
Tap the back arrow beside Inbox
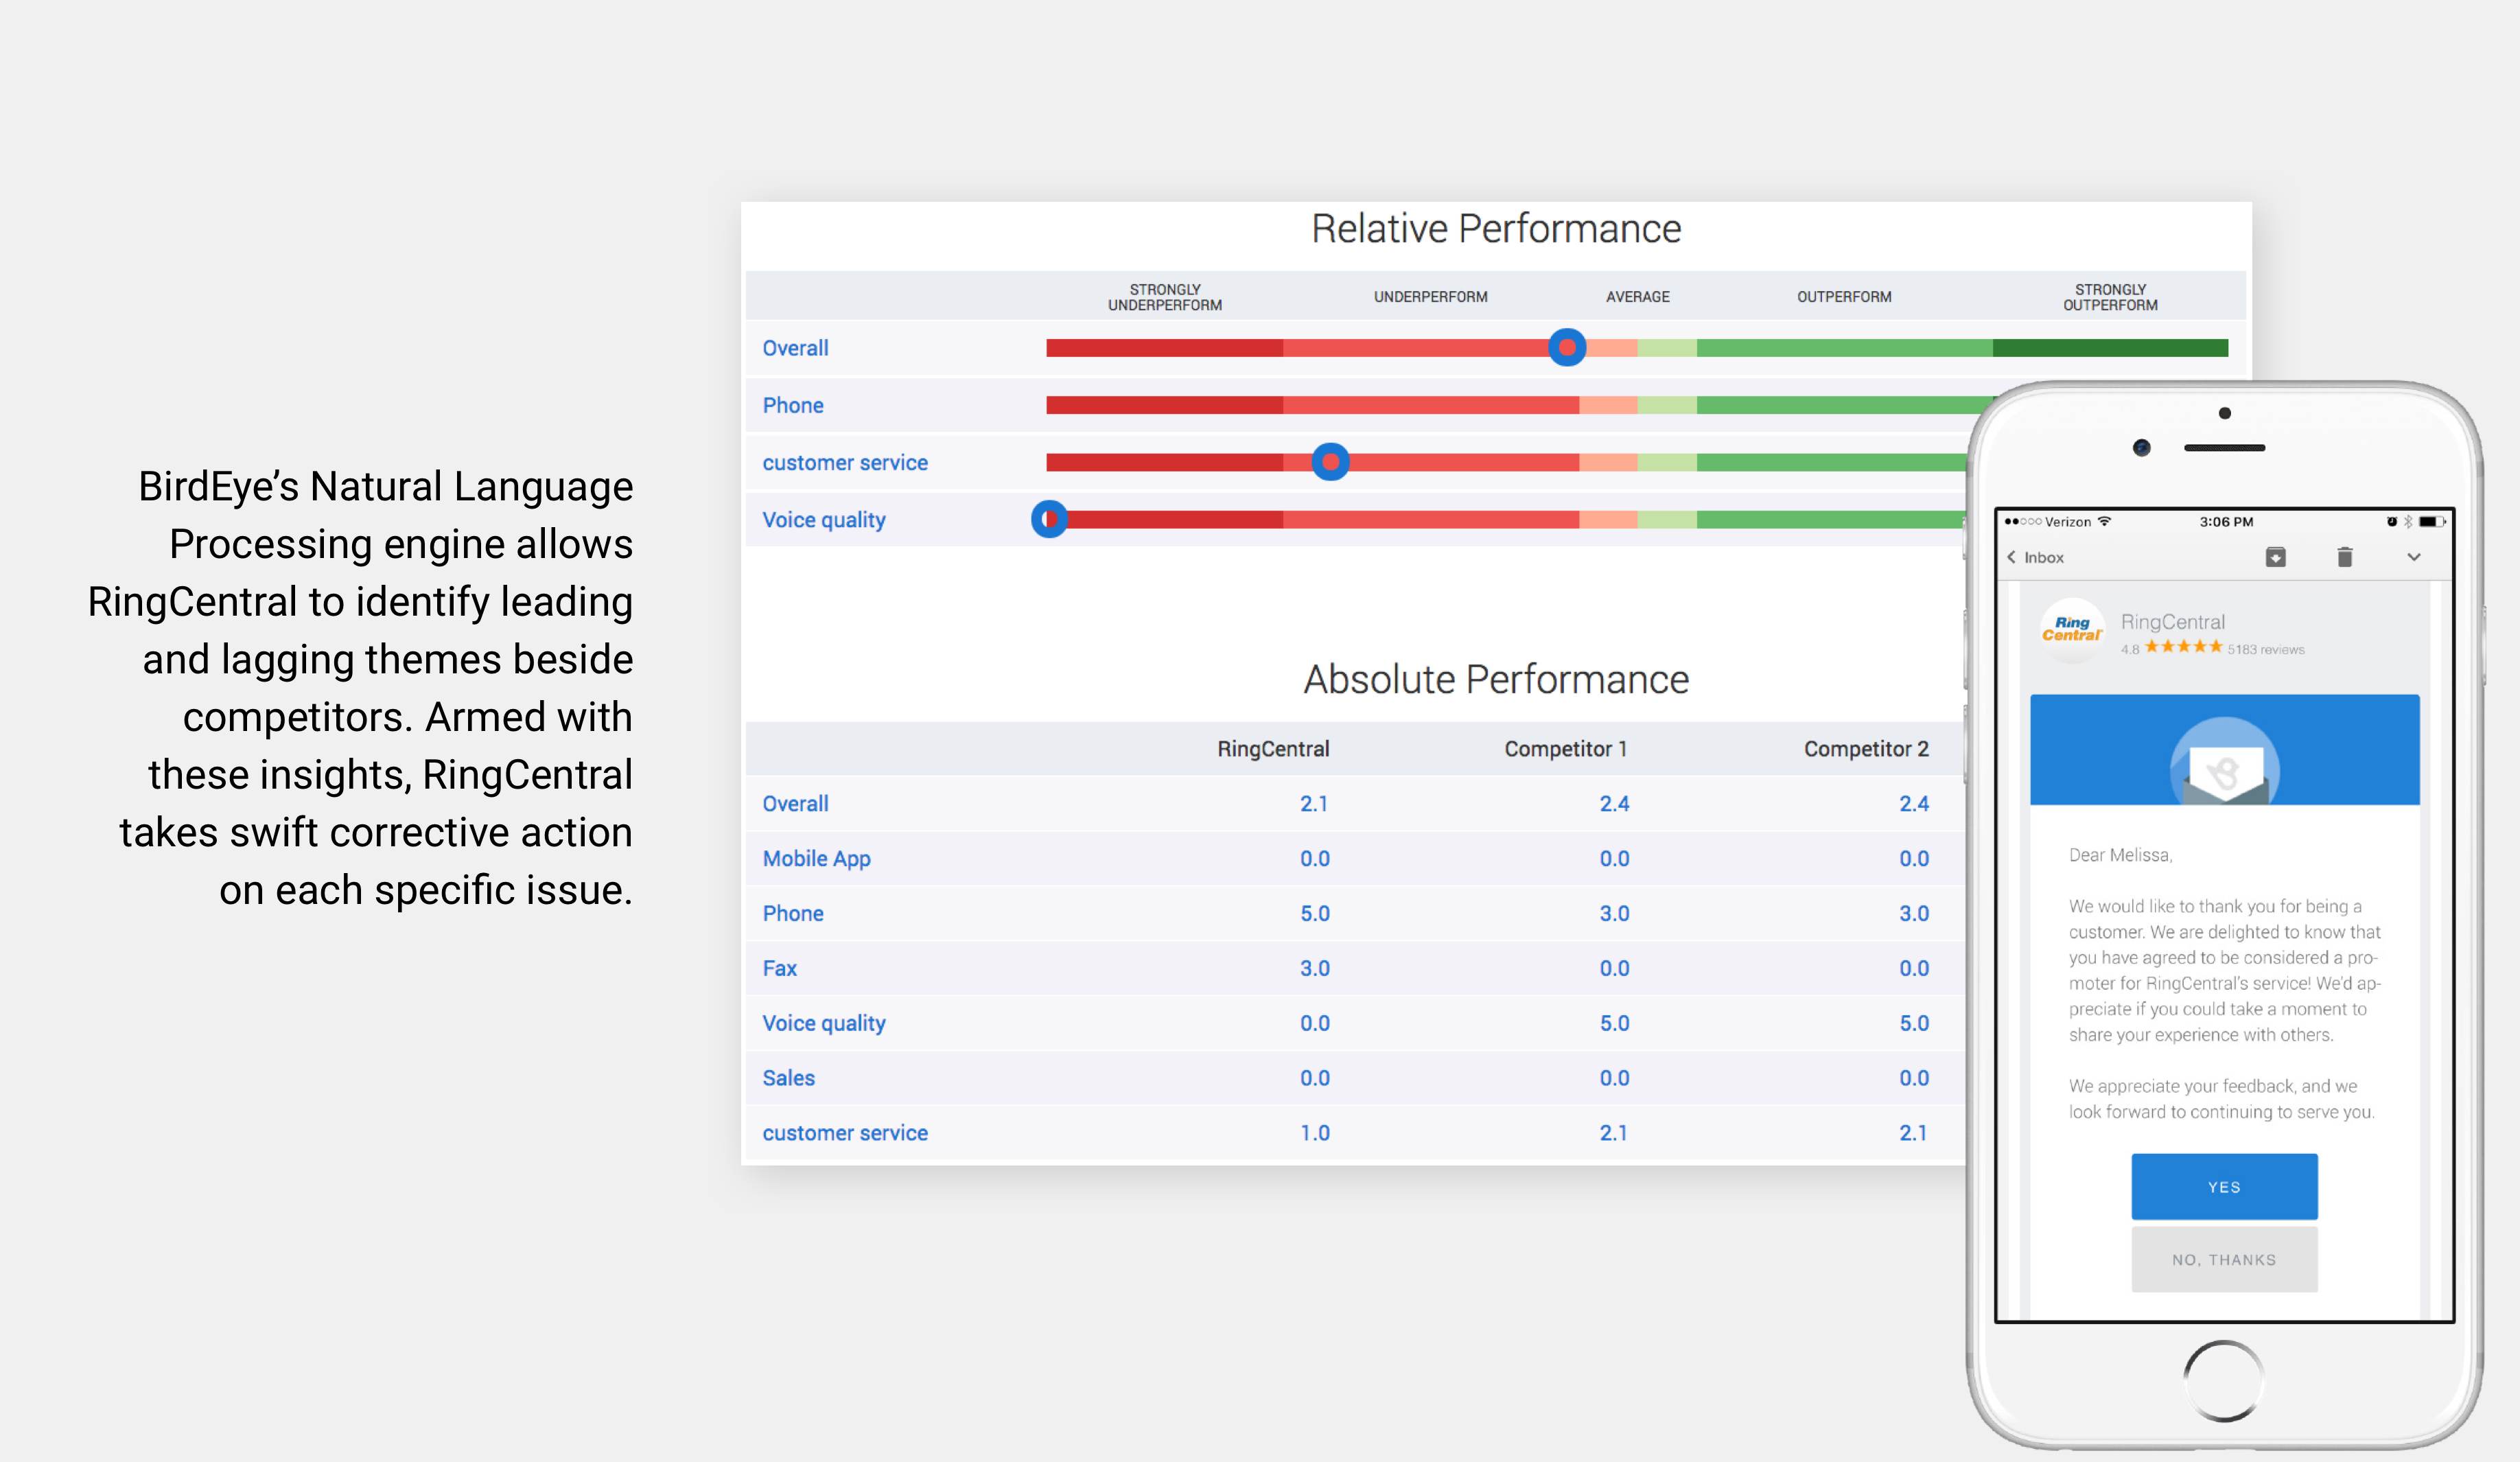(x=2012, y=557)
